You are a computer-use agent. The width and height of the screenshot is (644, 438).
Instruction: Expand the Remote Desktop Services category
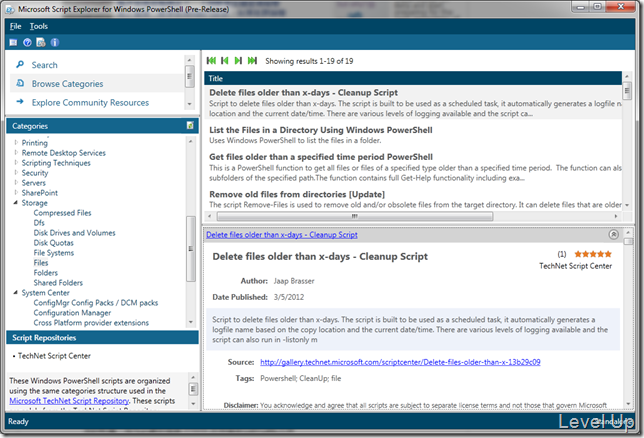(x=16, y=152)
